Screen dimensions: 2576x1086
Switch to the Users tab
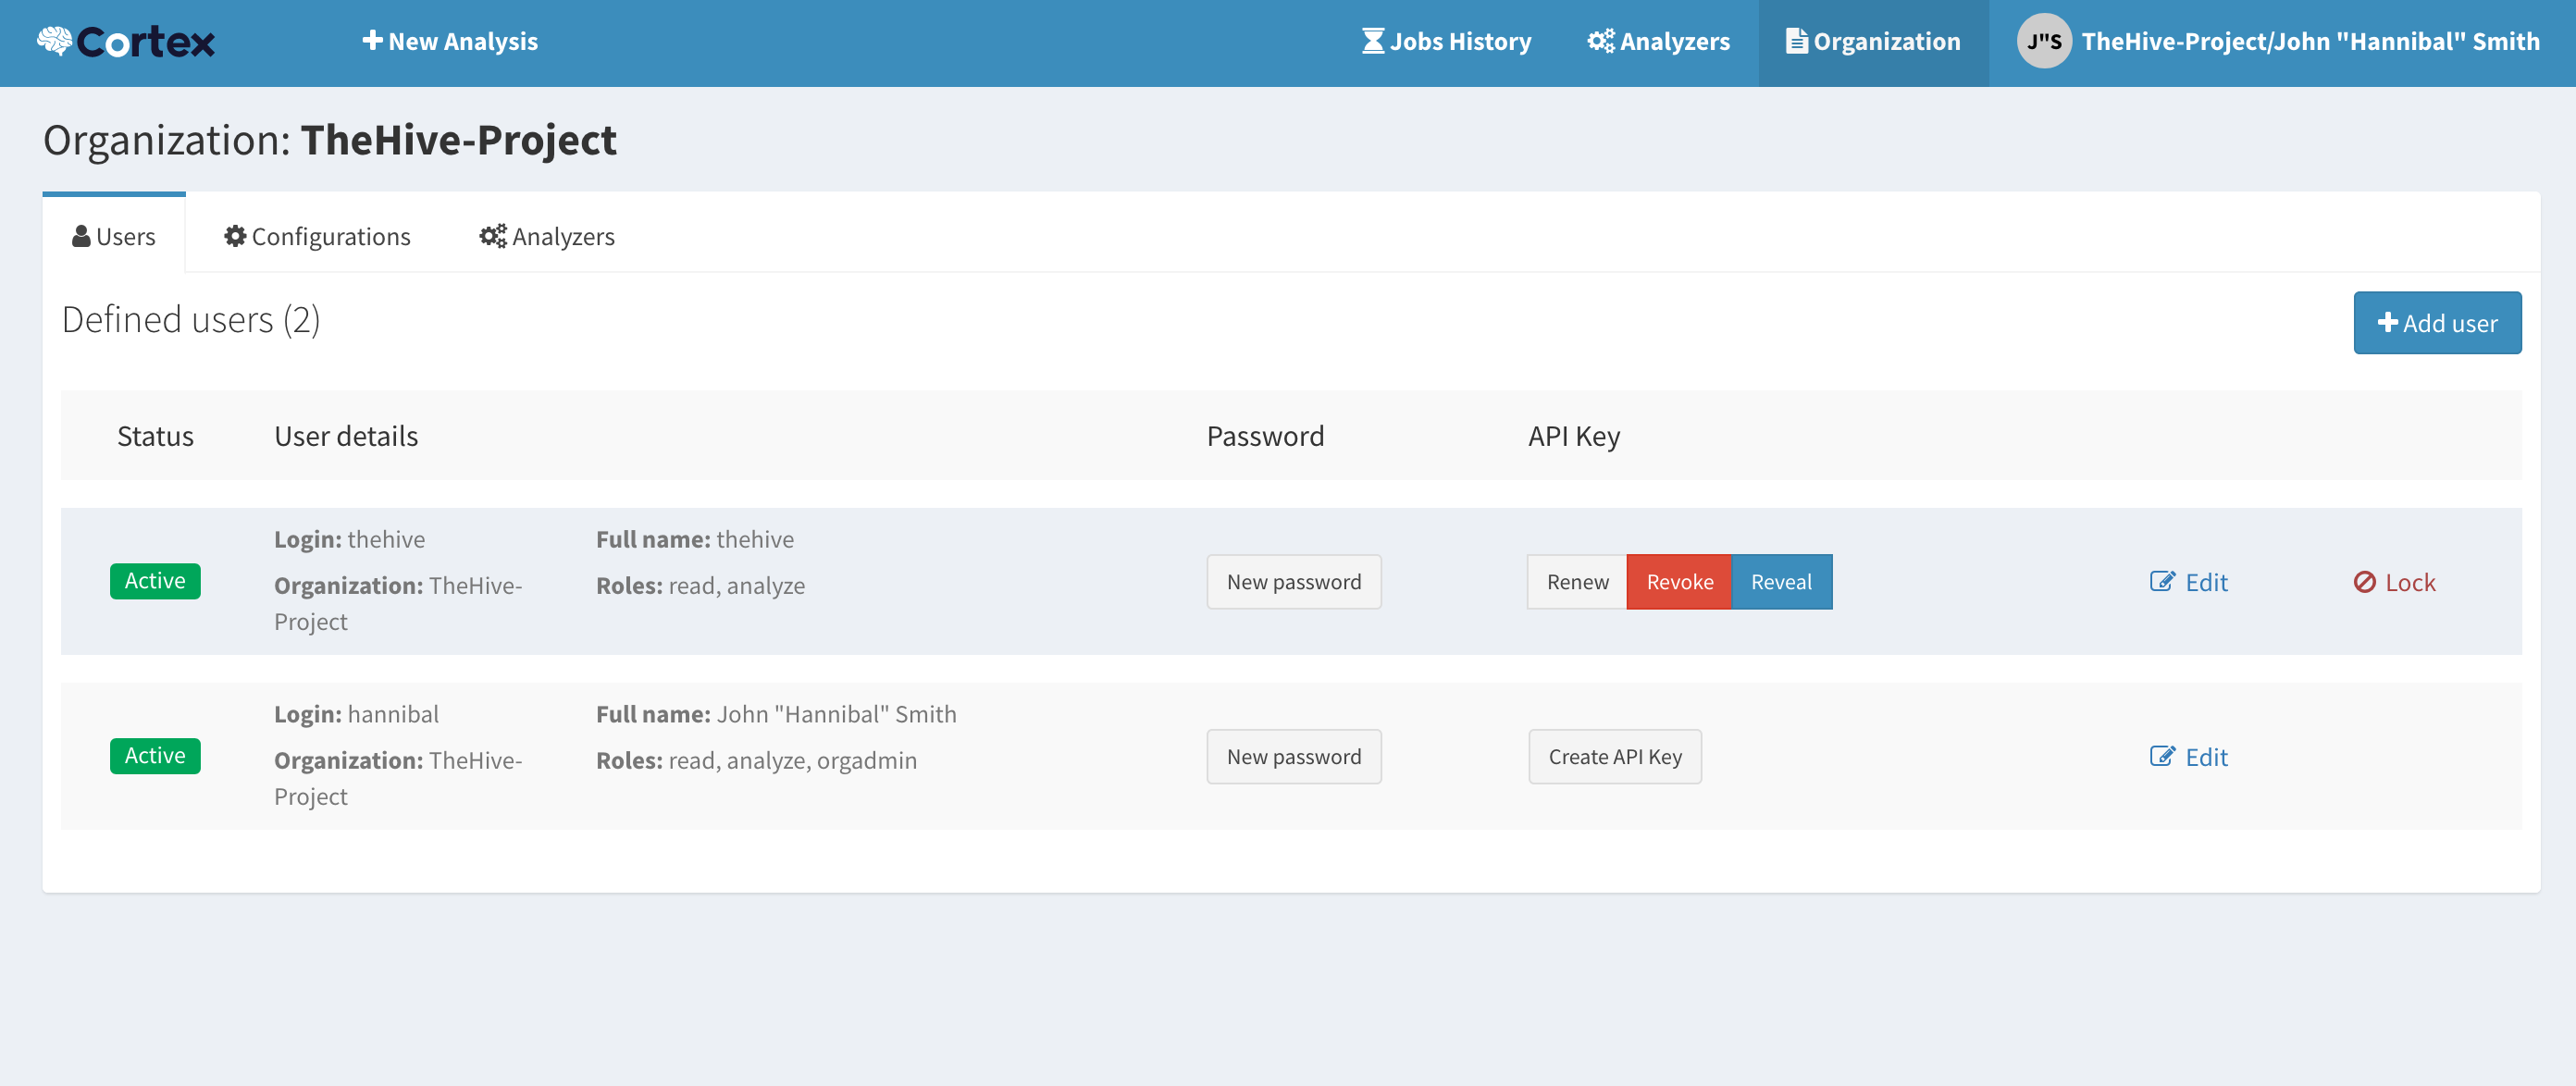pyautogui.click(x=114, y=236)
